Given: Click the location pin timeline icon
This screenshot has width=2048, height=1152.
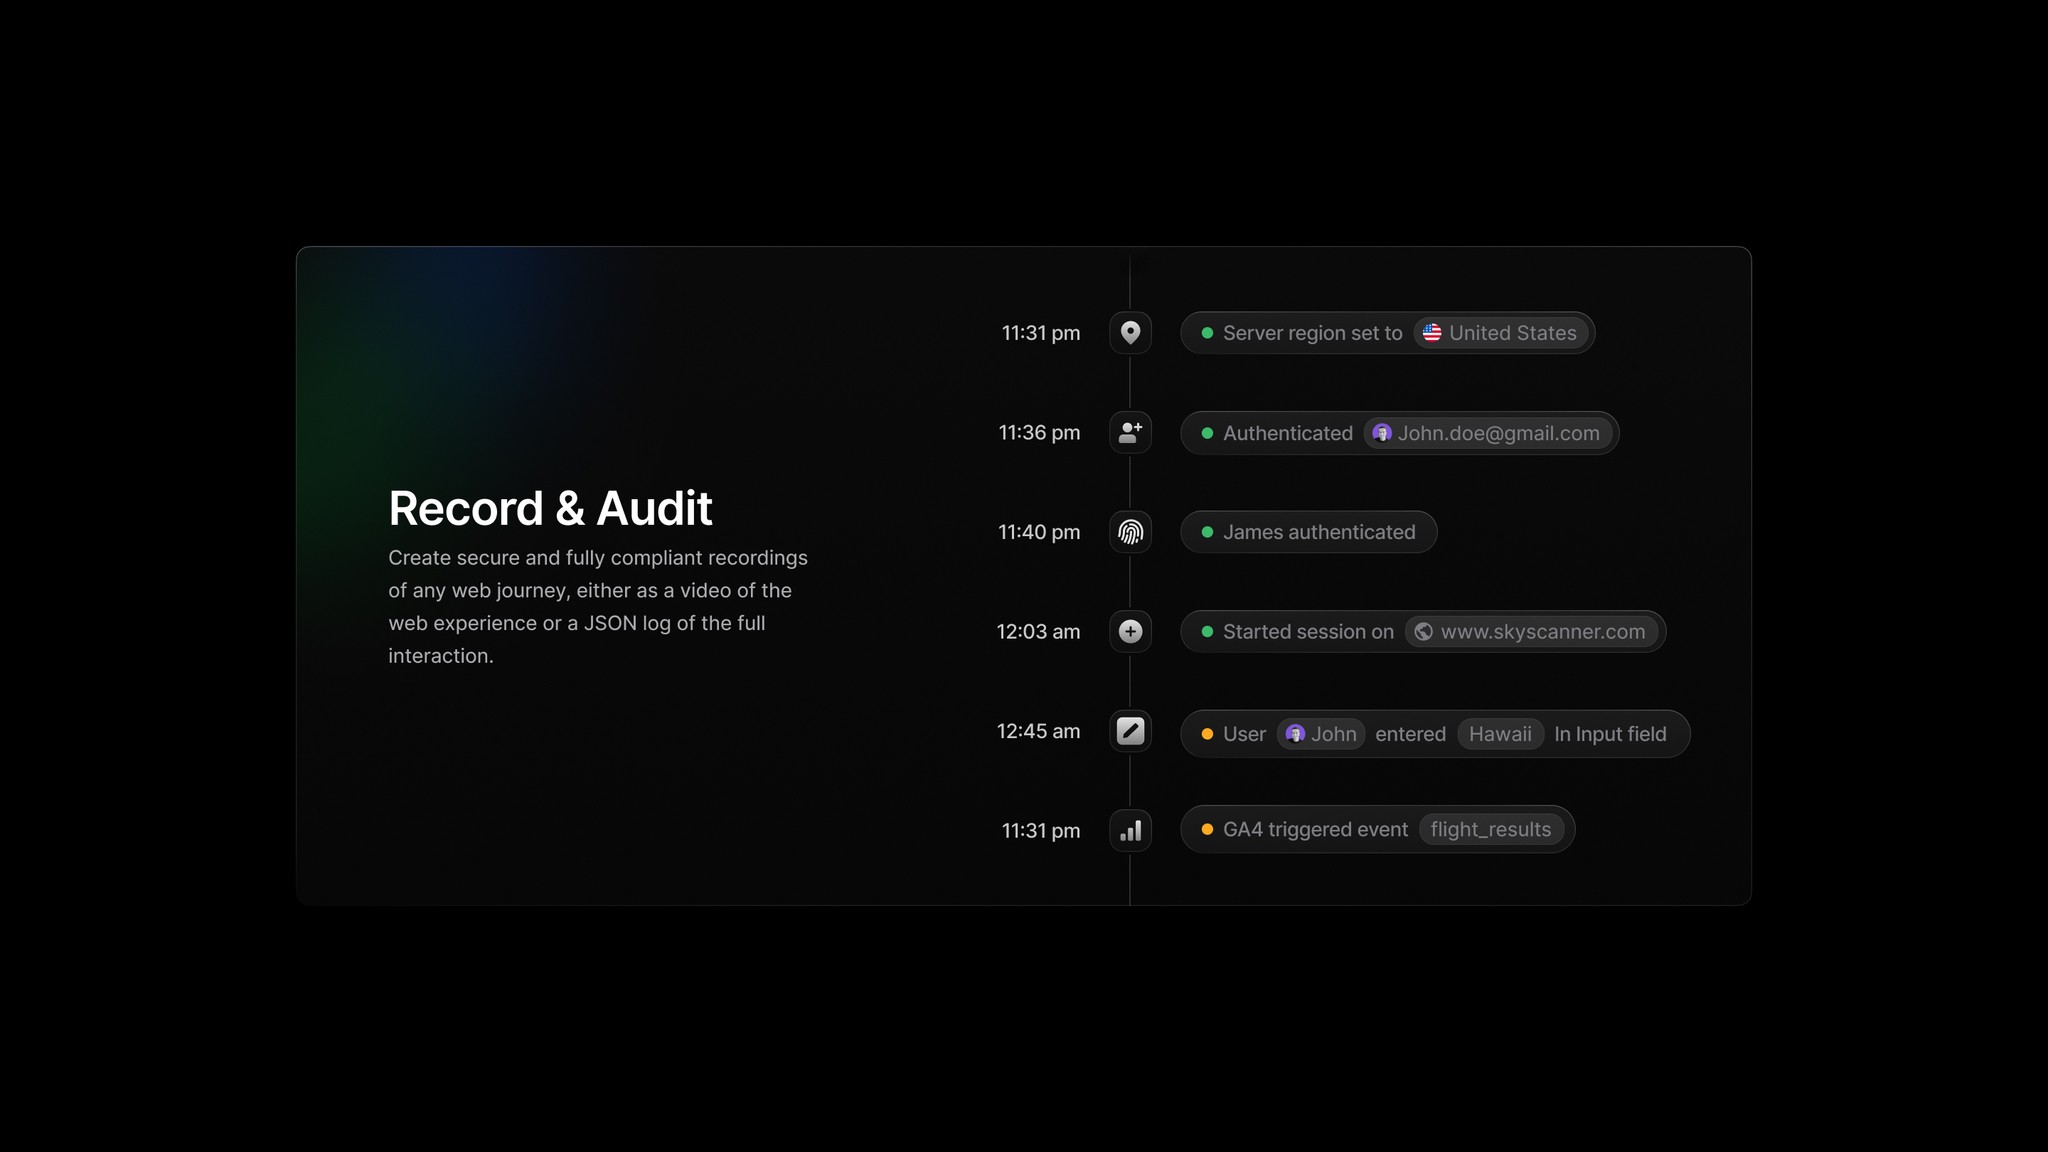Looking at the screenshot, I should coord(1130,333).
